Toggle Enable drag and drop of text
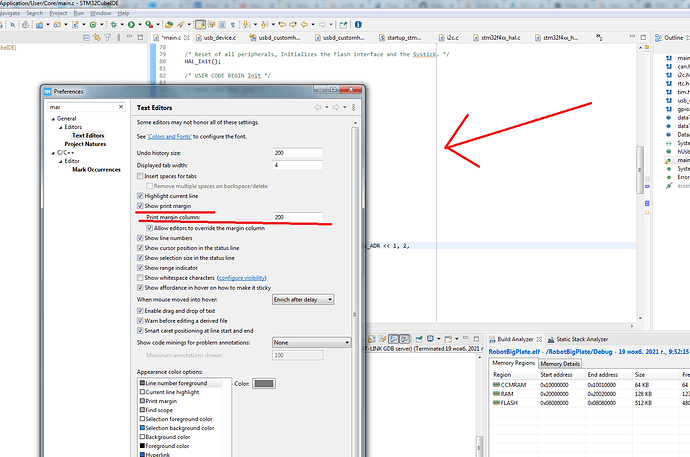Viewport: 690px width, 457px height. click(x=140, y=311)
